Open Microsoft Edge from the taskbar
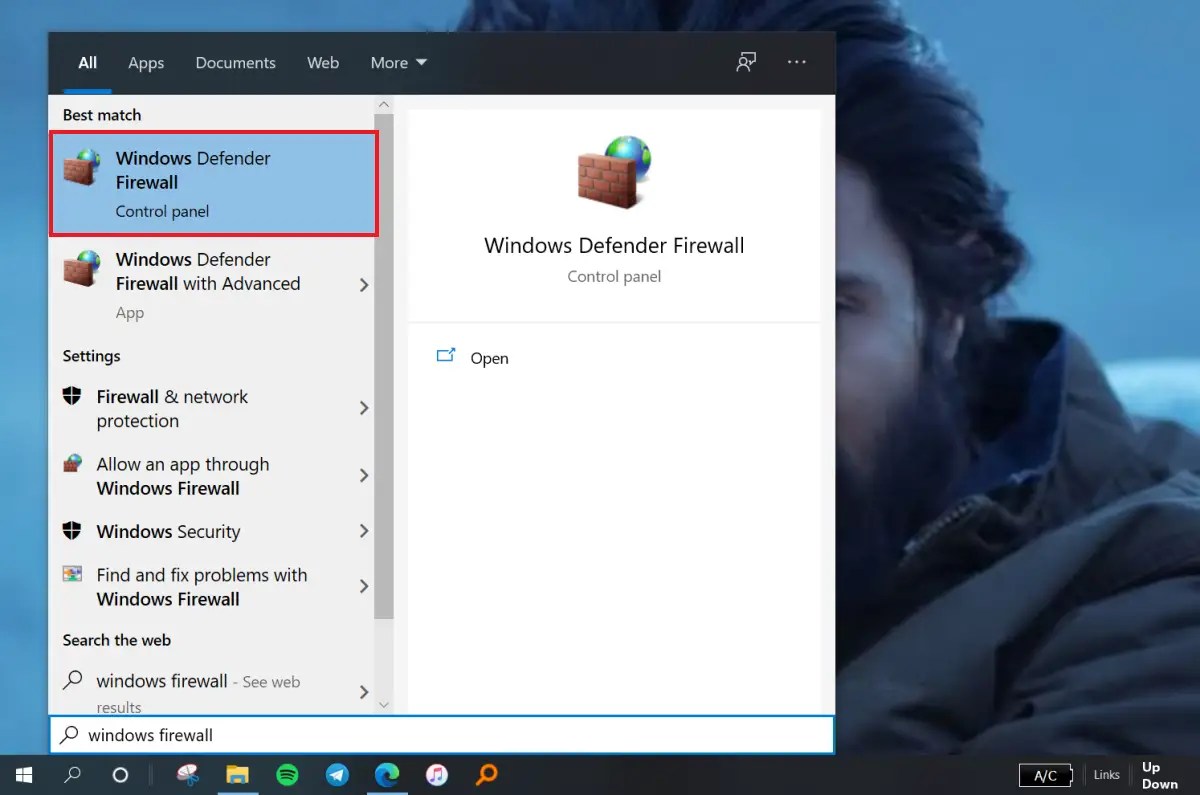1200x795 pixels. coord(387,774)
